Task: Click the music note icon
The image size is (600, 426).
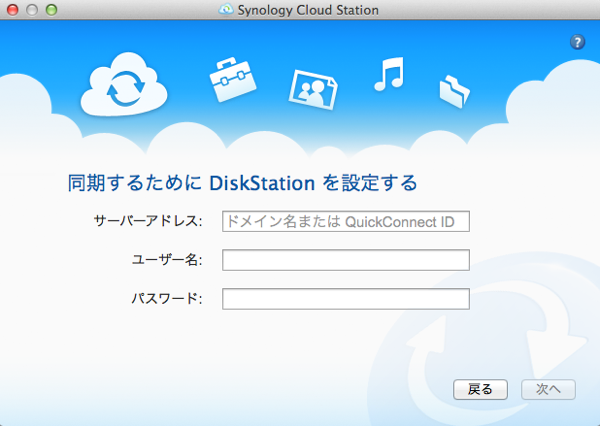Action: (x=389, y=74)
